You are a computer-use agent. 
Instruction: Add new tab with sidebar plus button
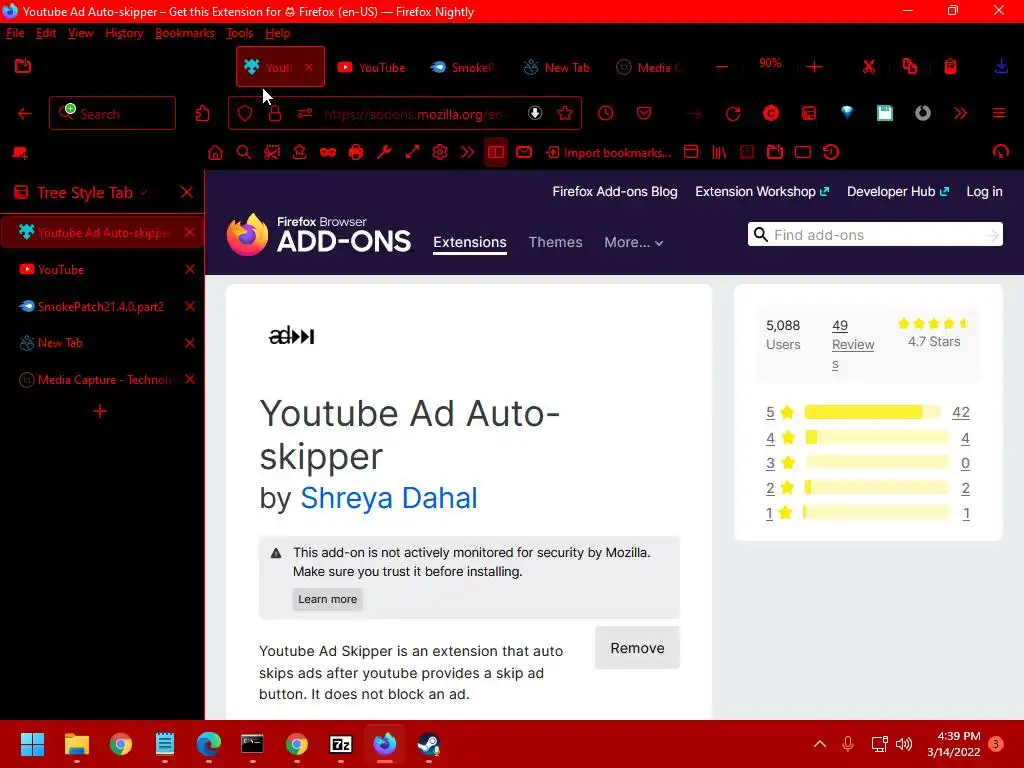(x=100, y=411)
